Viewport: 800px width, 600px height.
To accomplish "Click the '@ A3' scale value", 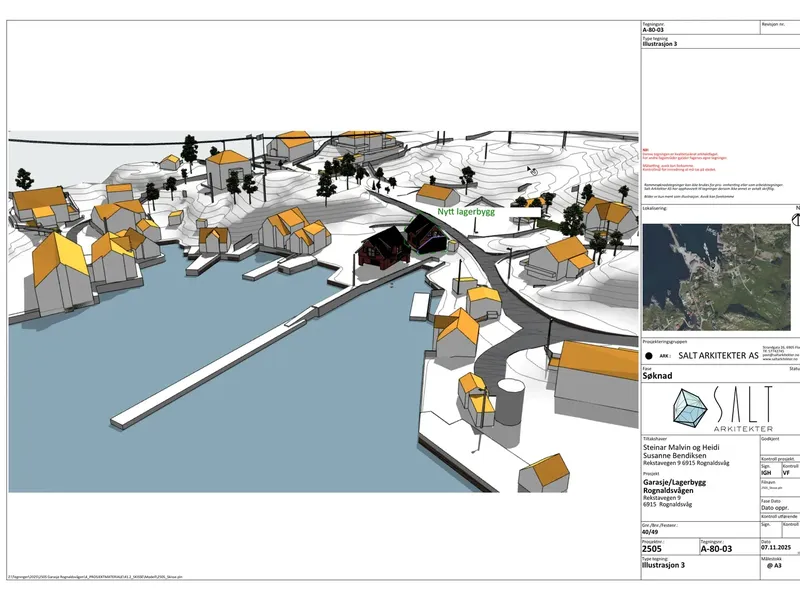I will coord(774,565).
